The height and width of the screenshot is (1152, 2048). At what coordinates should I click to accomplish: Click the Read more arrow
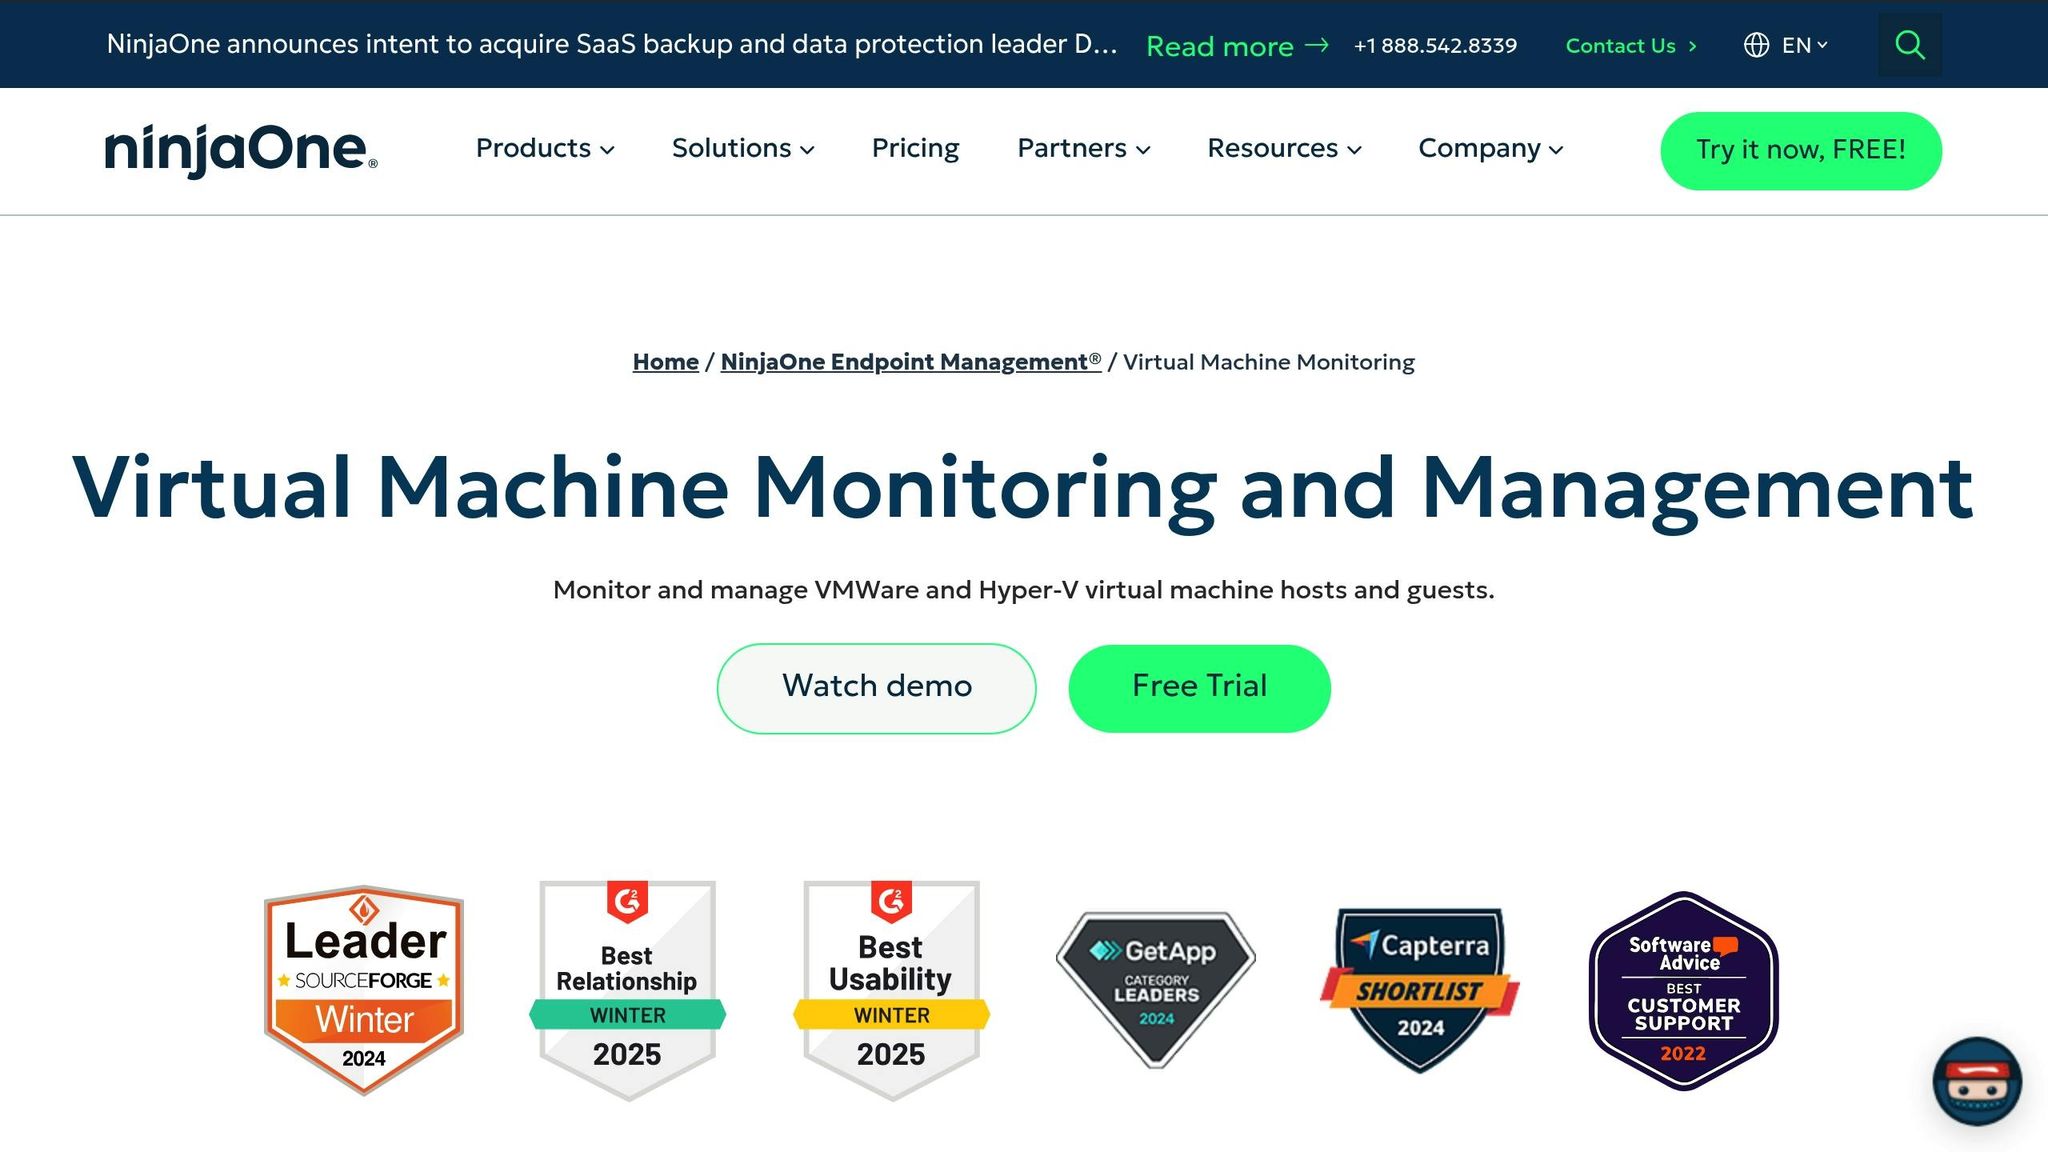point(1316,45)
